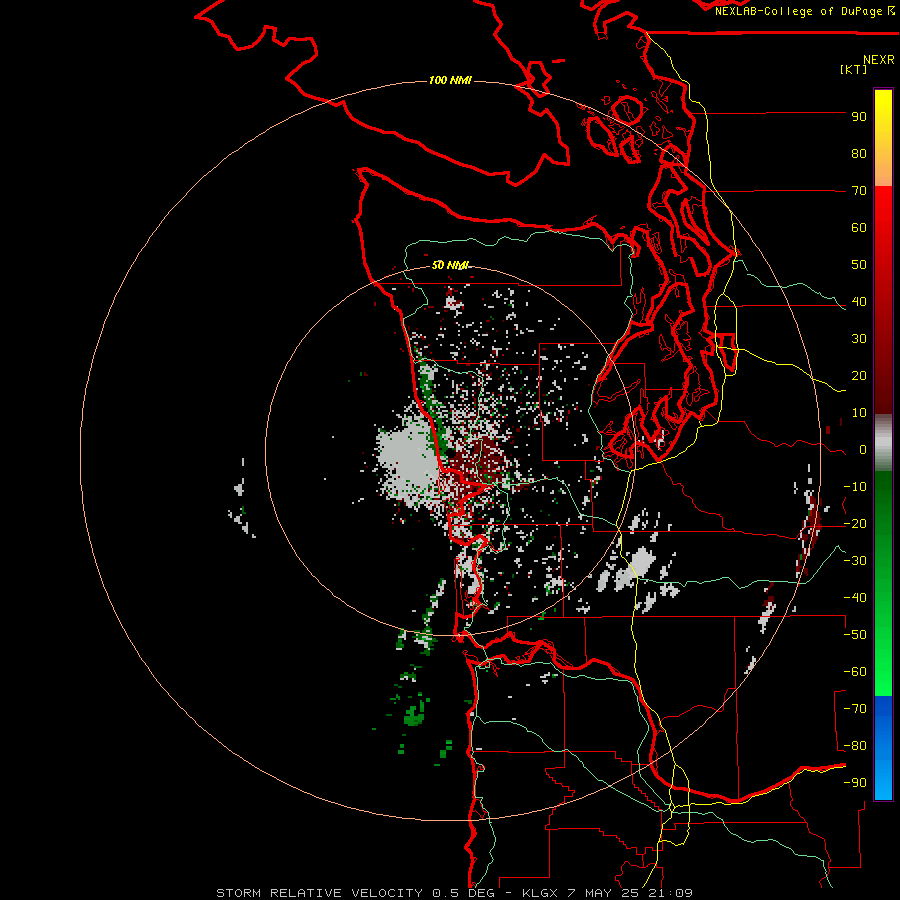Click the KT units label above color scale
Screen dimensions: 900x900
click(x=854, y=69)
